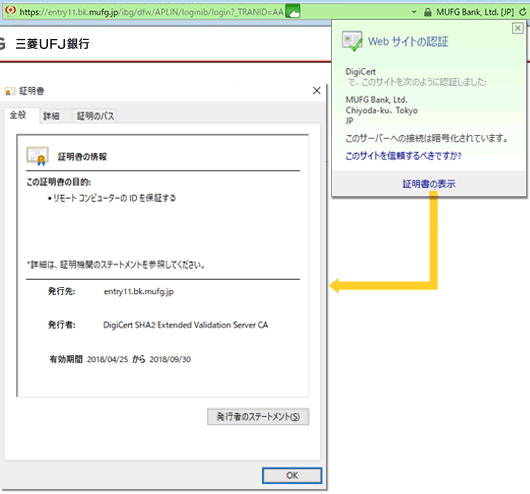Click the certificate ribbon icon beside 証明書の情報
This screenshot has width=530, height=494.
pos(38,156)
